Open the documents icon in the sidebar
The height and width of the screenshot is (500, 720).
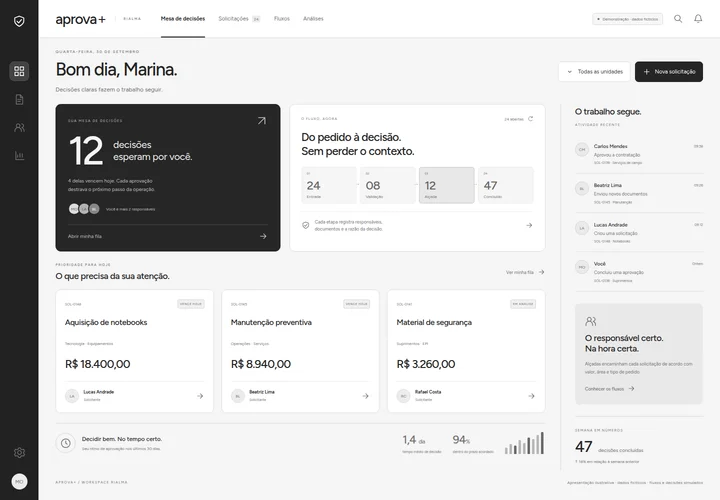pos(19,99)
